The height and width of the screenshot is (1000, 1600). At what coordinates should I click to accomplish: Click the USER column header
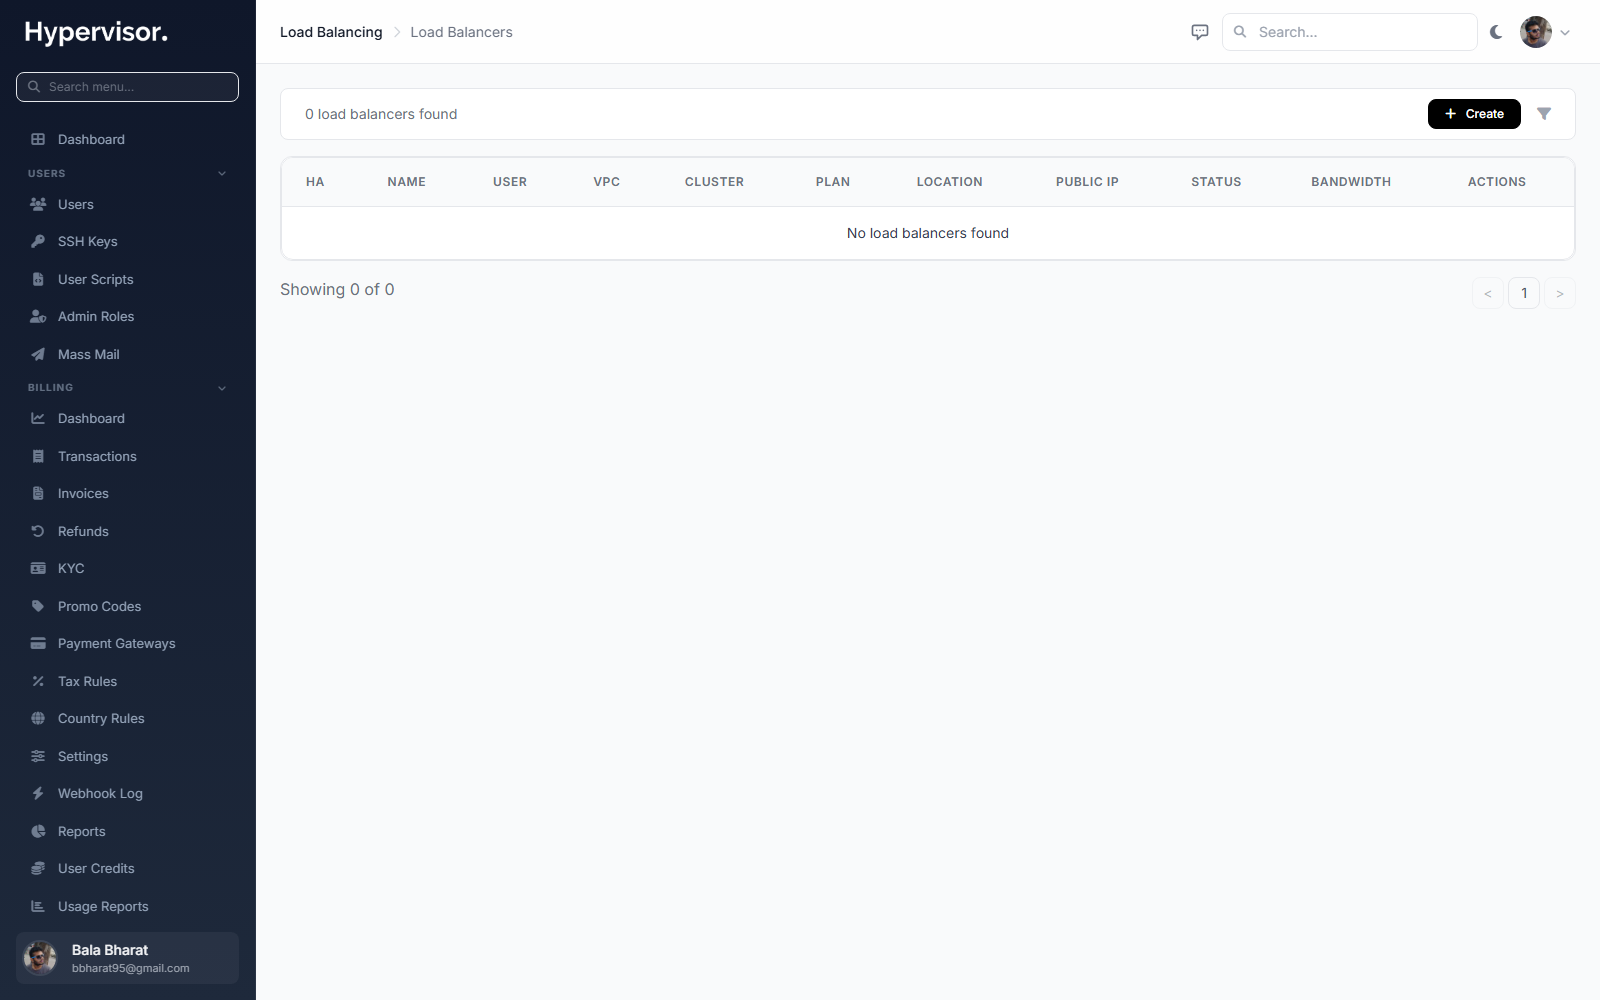[x=510, y=182]
